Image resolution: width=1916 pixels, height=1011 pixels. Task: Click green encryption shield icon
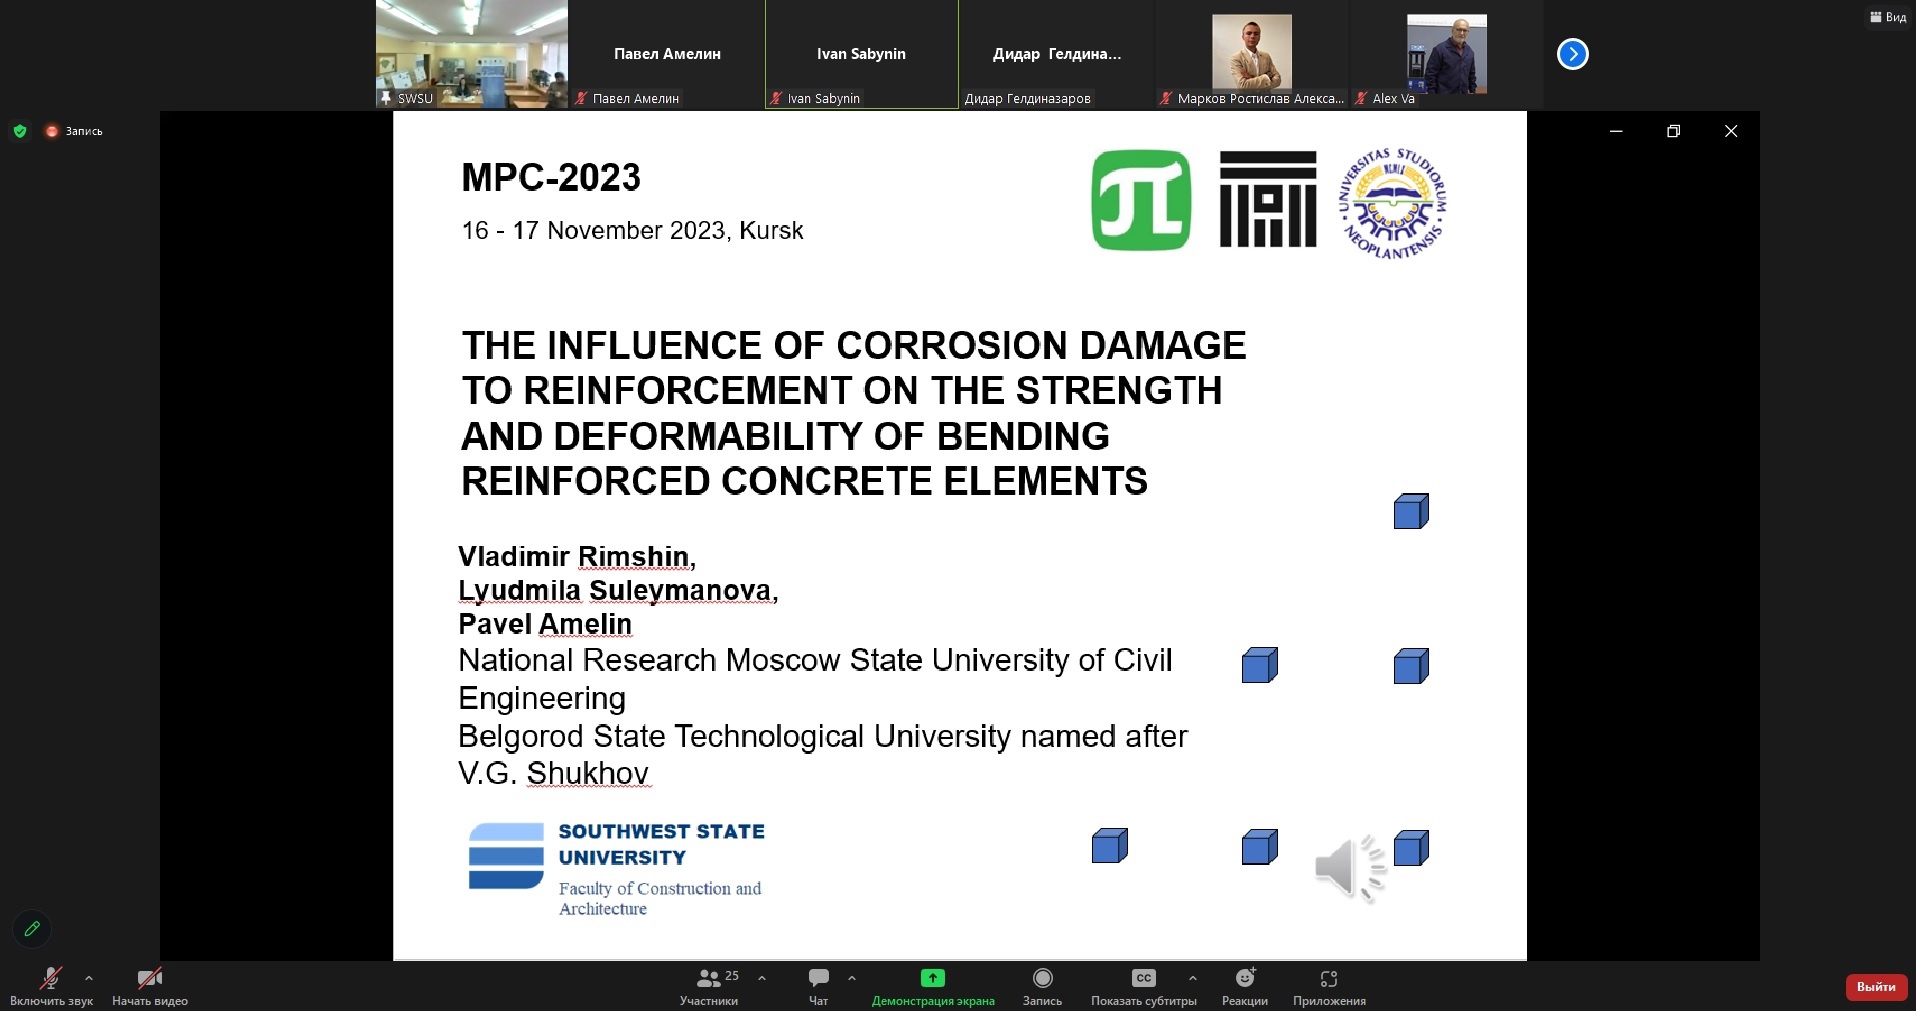tap(20, 131)
